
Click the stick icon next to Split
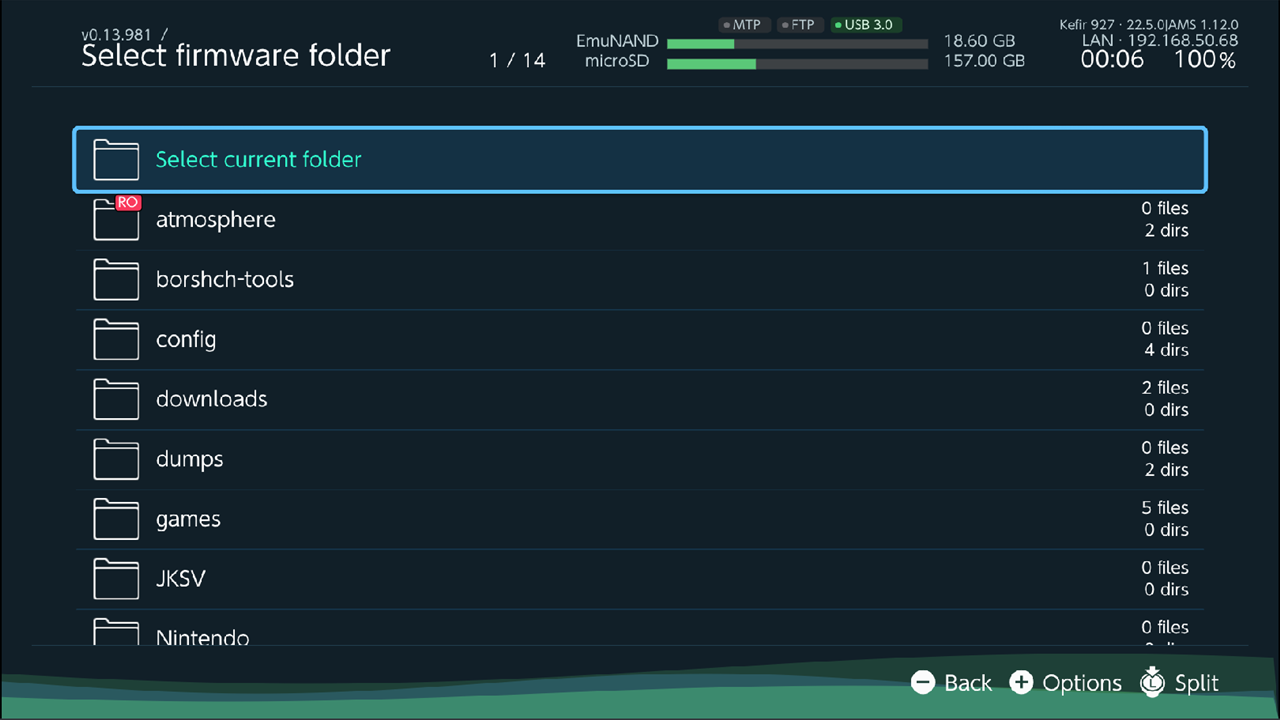pyautogui.click(x=1153, y=681)
